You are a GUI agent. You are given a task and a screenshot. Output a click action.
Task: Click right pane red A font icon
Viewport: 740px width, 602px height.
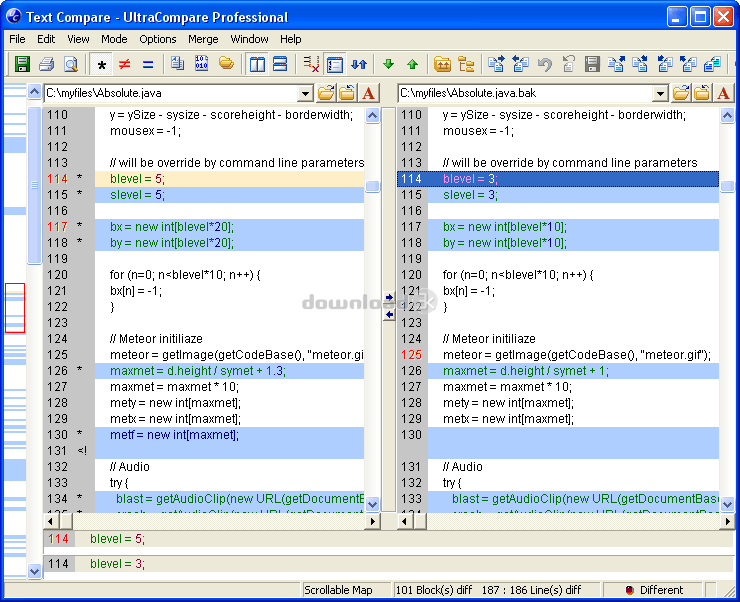tap(723, 93)
